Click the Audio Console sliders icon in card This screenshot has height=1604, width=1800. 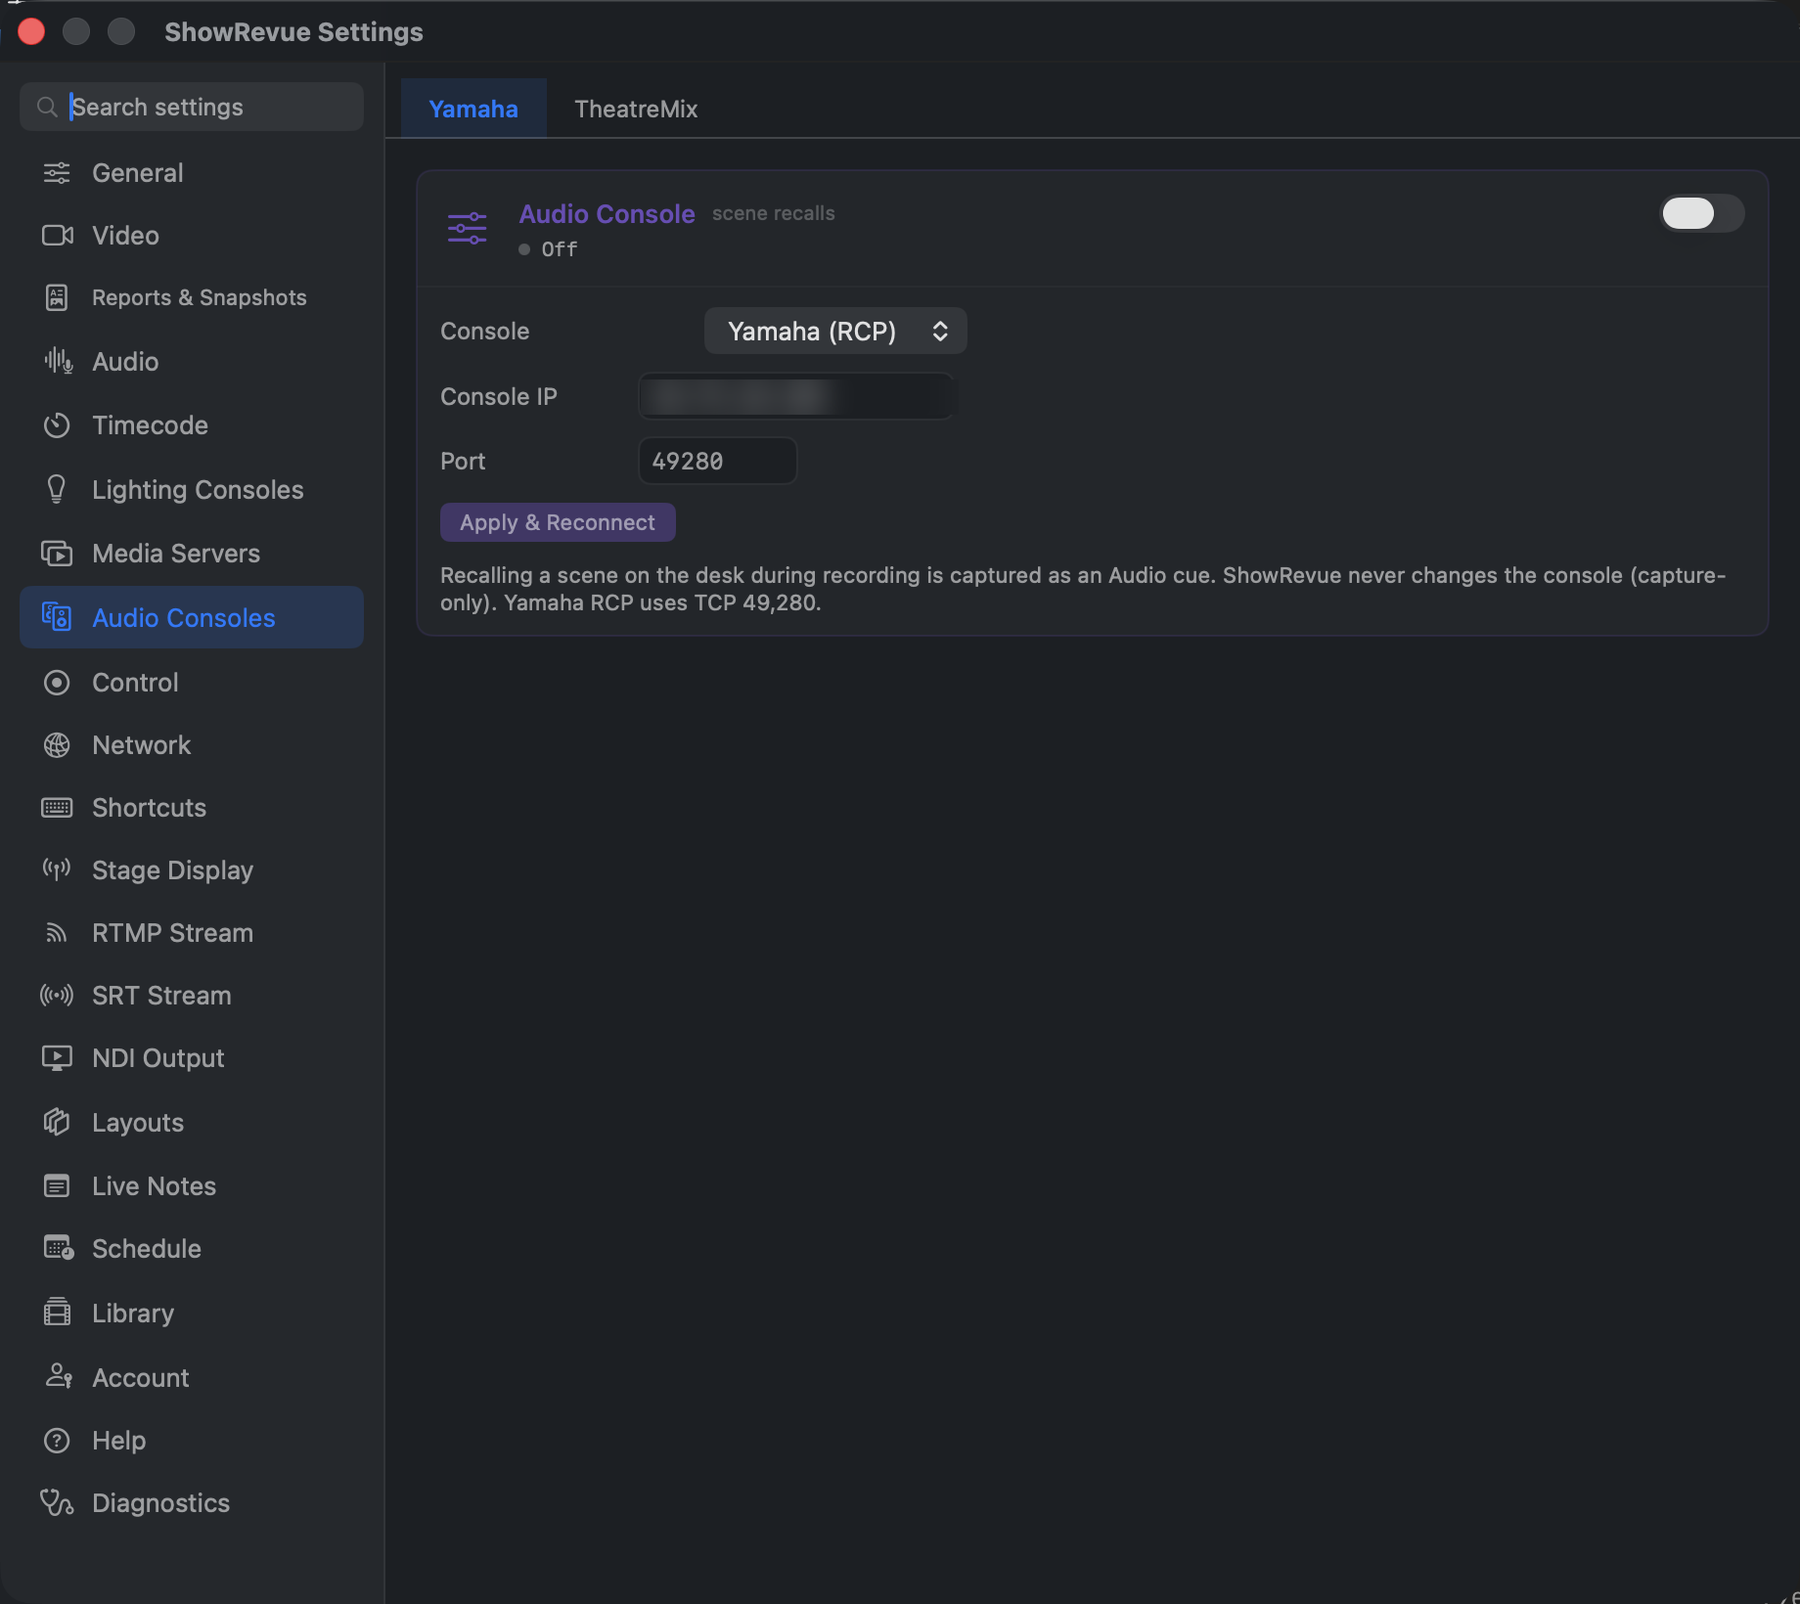(x=467, y=228)
